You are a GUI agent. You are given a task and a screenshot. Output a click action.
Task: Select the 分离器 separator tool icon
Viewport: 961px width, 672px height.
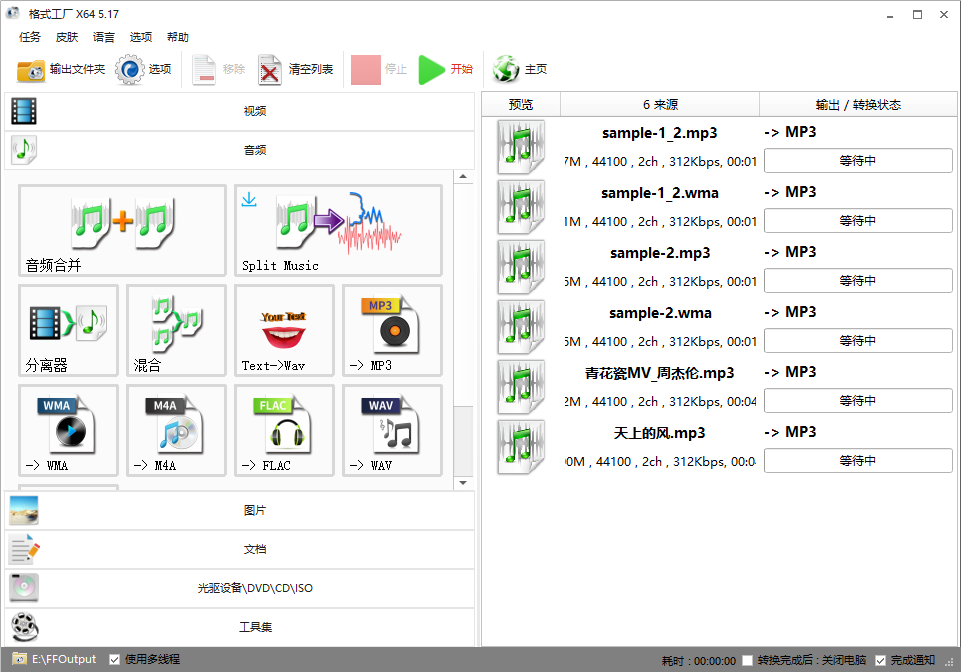(68, 330)
